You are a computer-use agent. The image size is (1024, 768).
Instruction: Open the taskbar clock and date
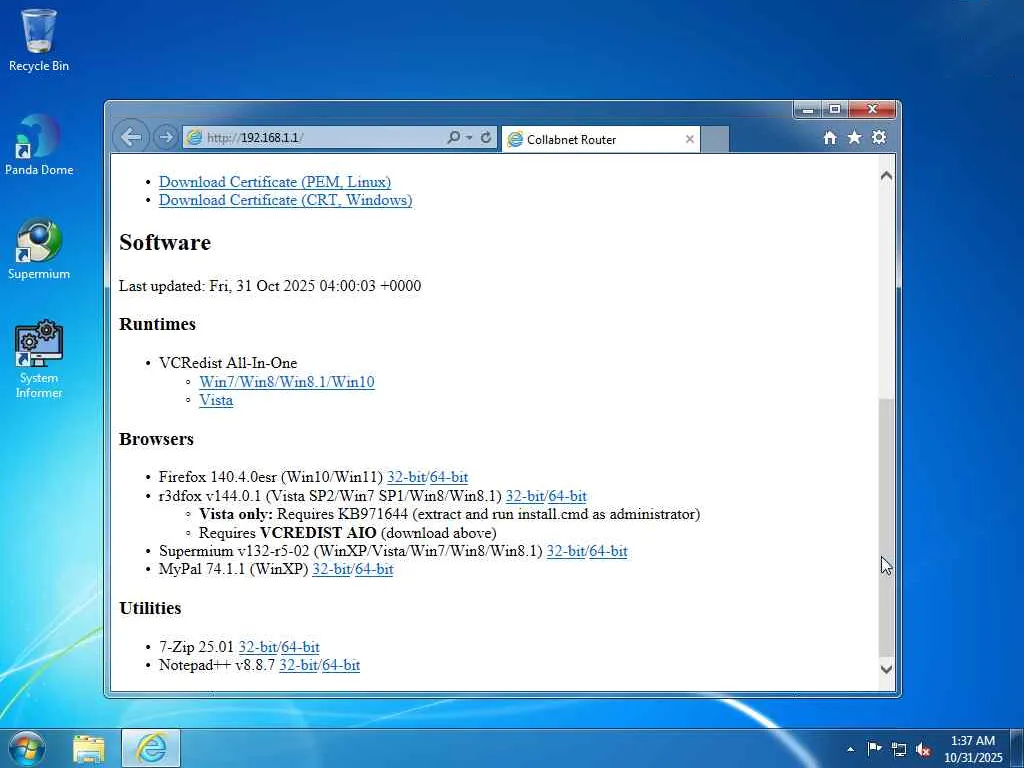tap(973, 749)
